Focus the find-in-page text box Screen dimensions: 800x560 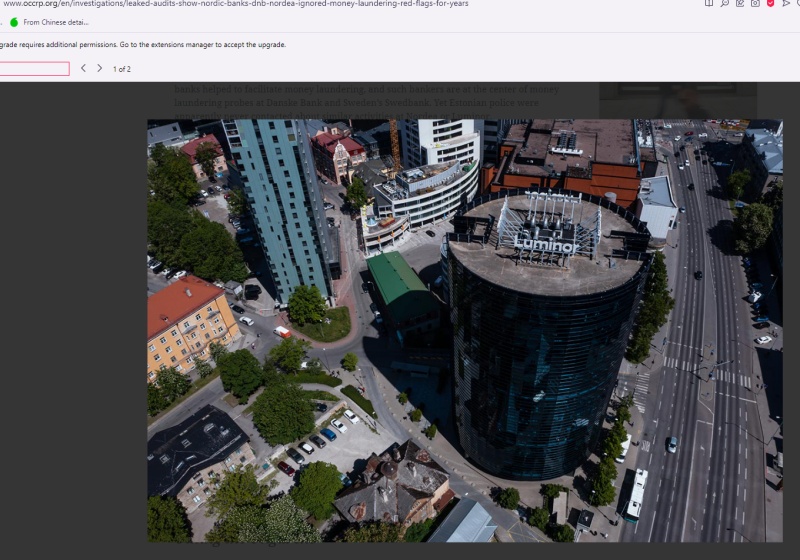pos(34,69)
